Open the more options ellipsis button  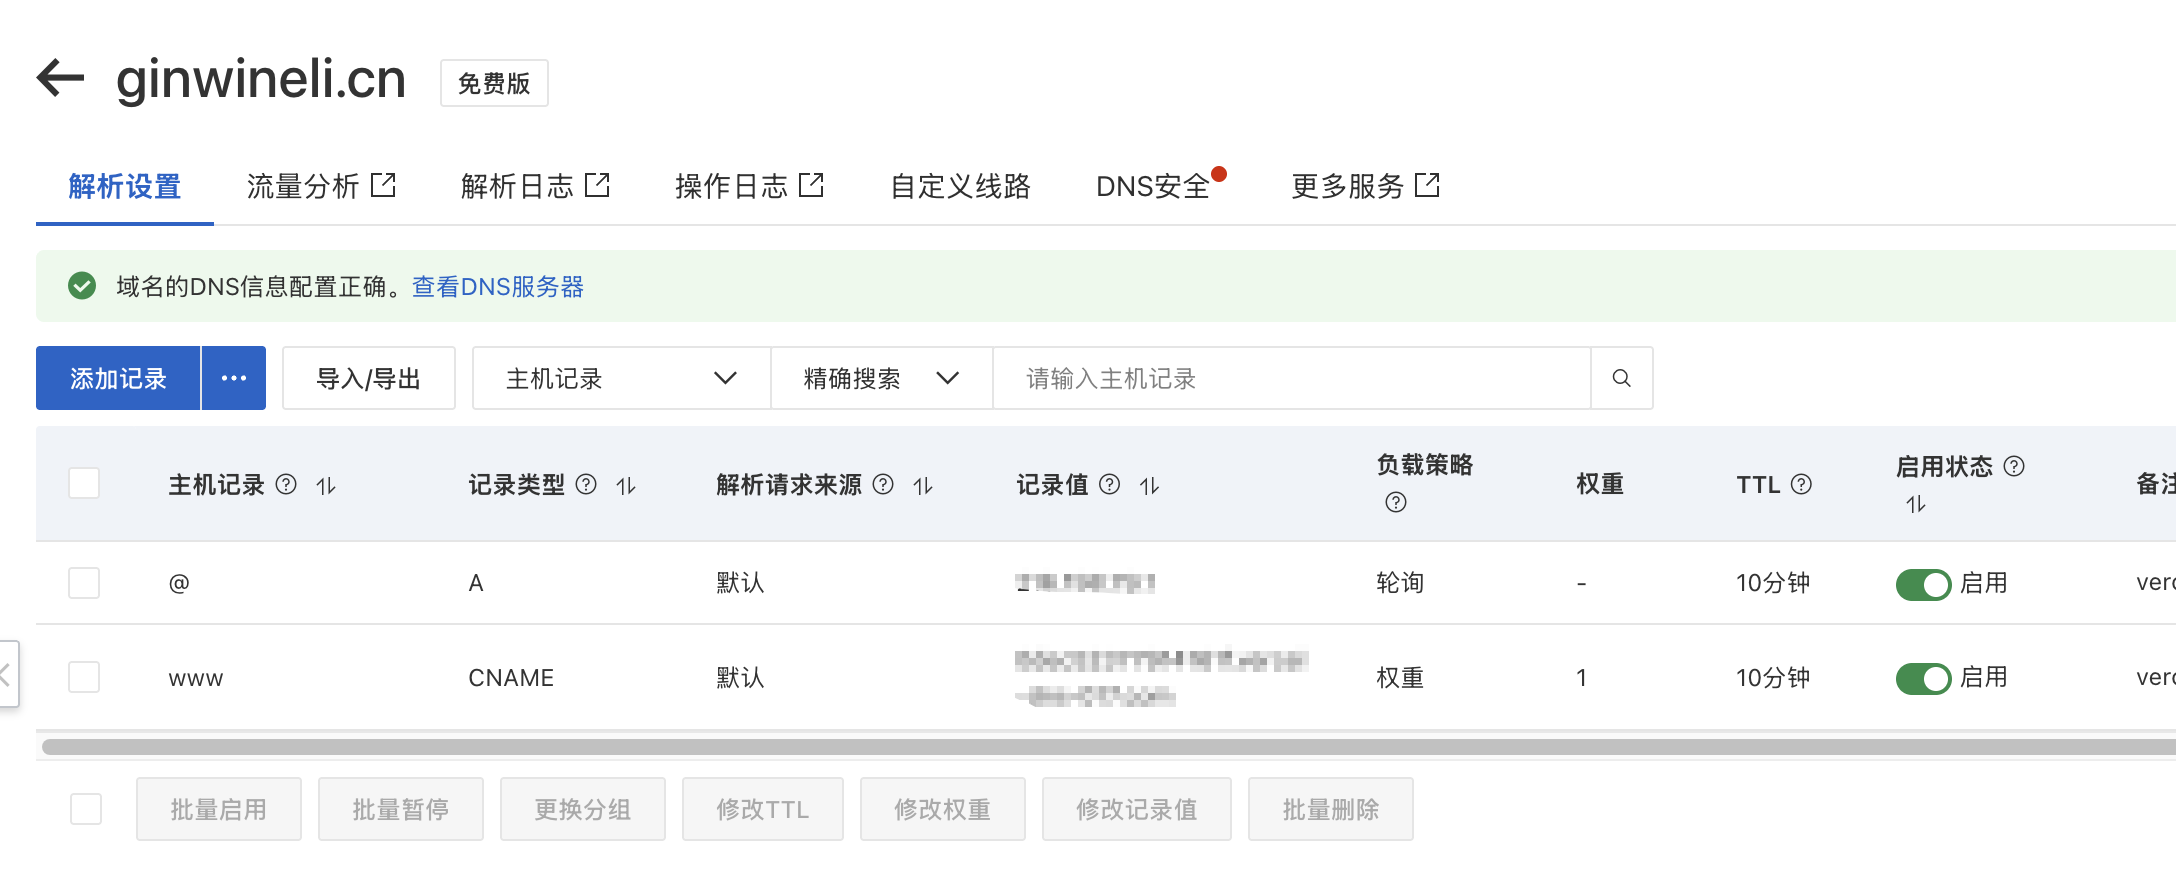click(234, 378)
